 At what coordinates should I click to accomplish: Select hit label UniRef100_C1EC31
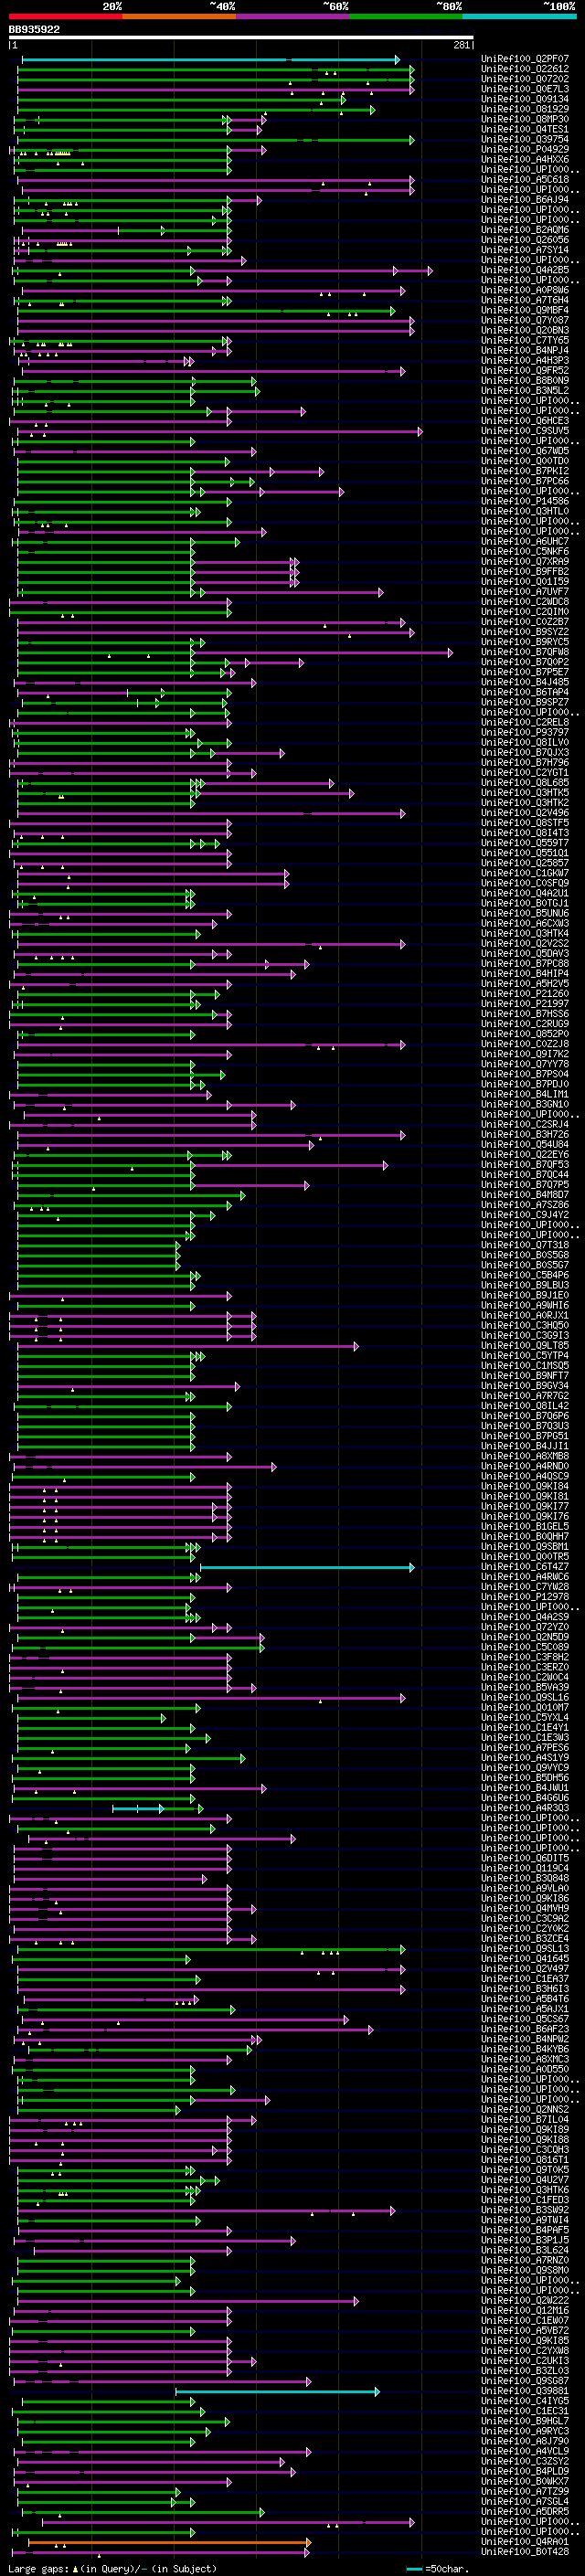[x=525, y=2411]
